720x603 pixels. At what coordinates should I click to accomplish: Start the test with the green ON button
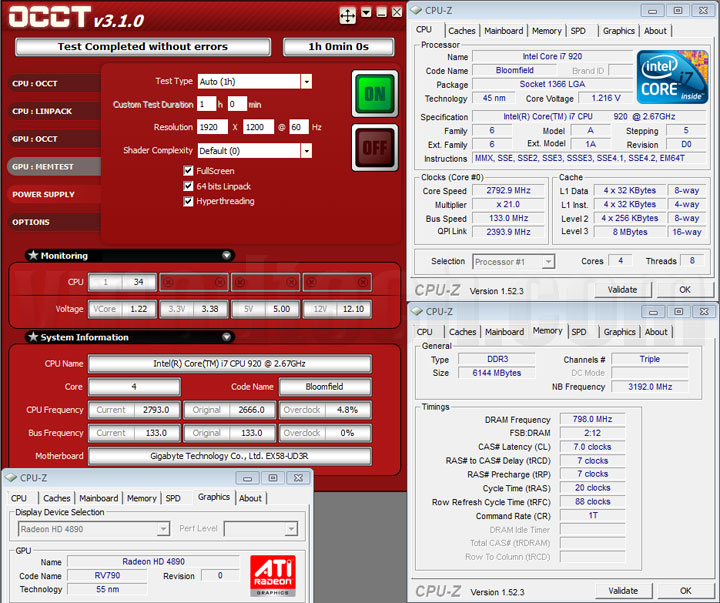(375, 94)
